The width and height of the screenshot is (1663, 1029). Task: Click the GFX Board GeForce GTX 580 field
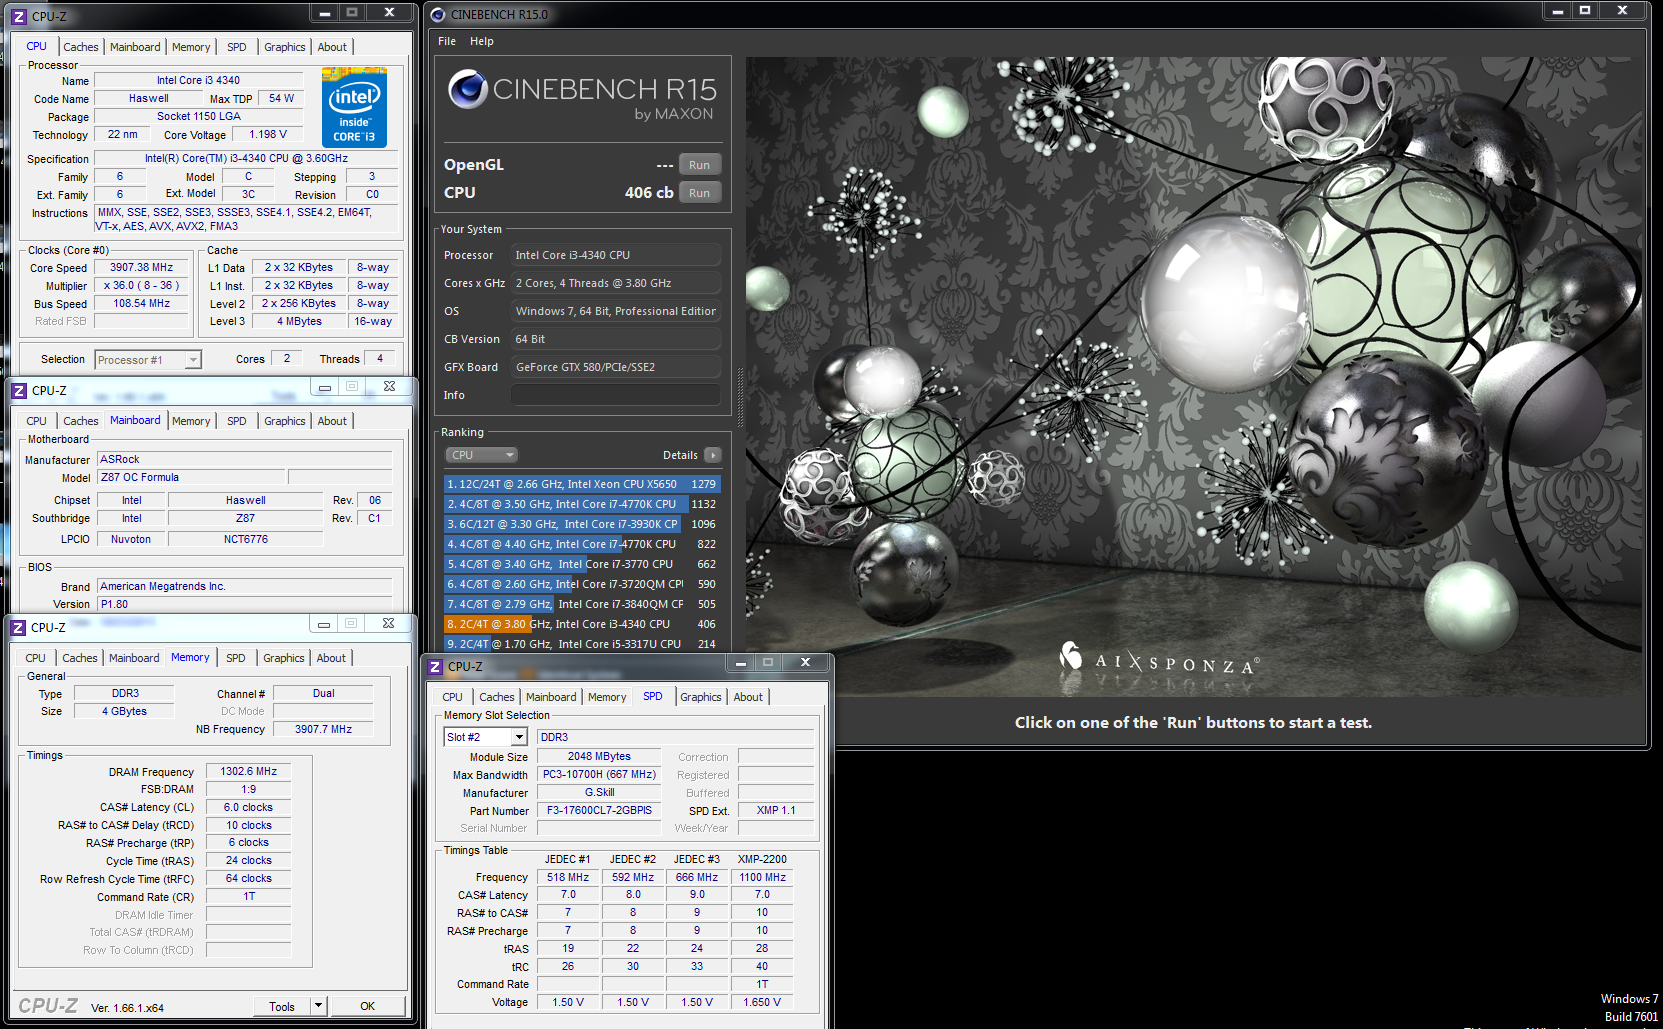[616, 367]
